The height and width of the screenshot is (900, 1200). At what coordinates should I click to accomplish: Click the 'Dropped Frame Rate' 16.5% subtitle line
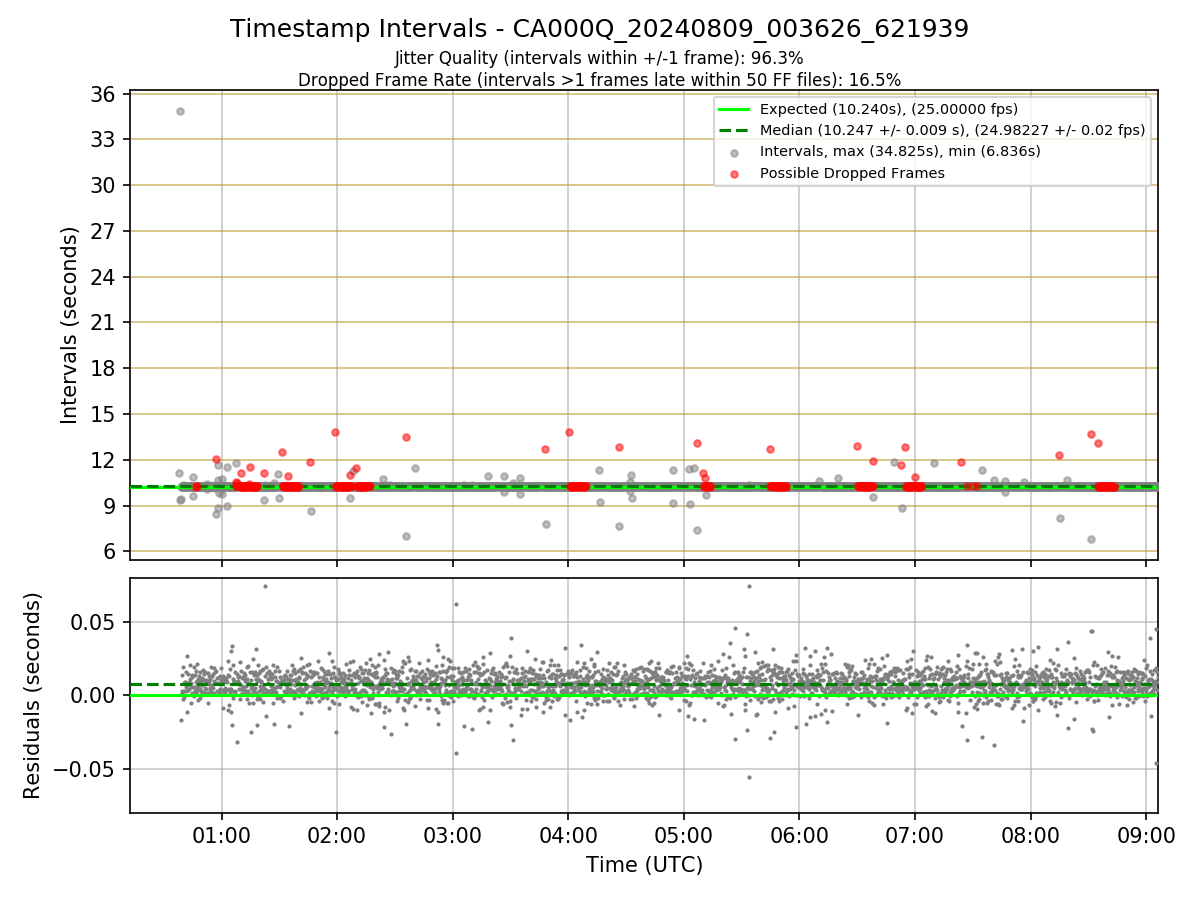pos(599,80)
